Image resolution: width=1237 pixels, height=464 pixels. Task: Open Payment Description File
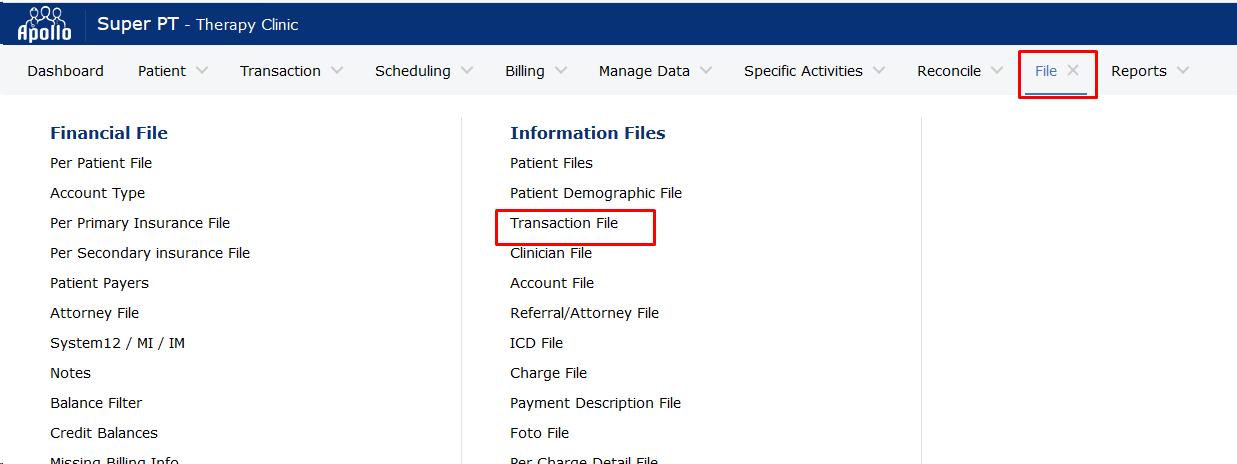(595, 403)
